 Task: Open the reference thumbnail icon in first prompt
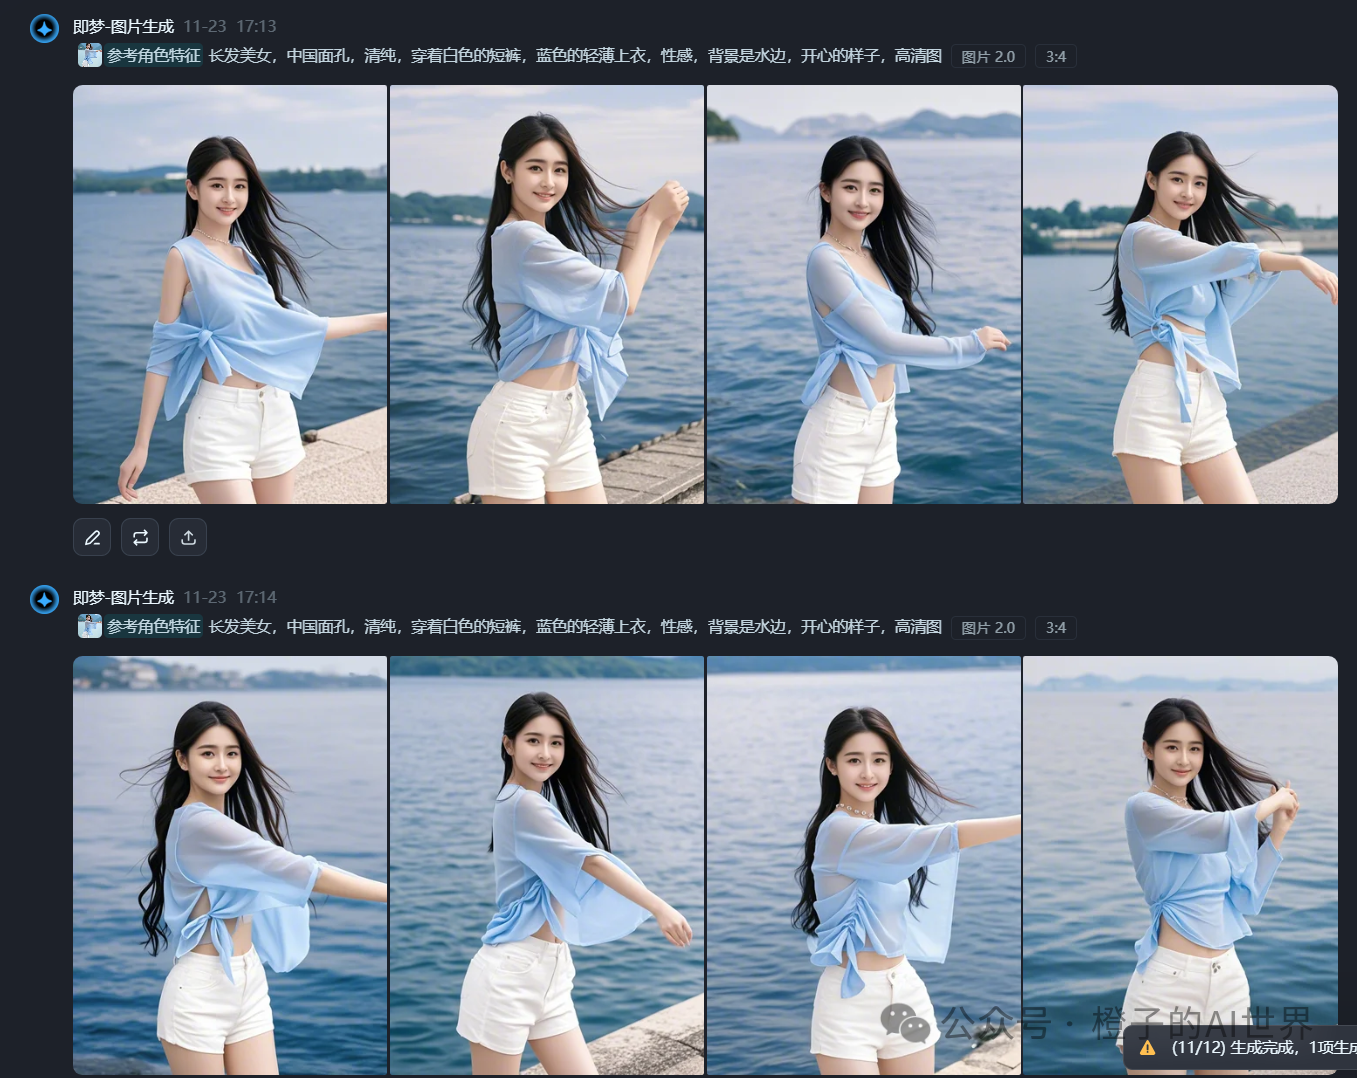click(90, 56)
